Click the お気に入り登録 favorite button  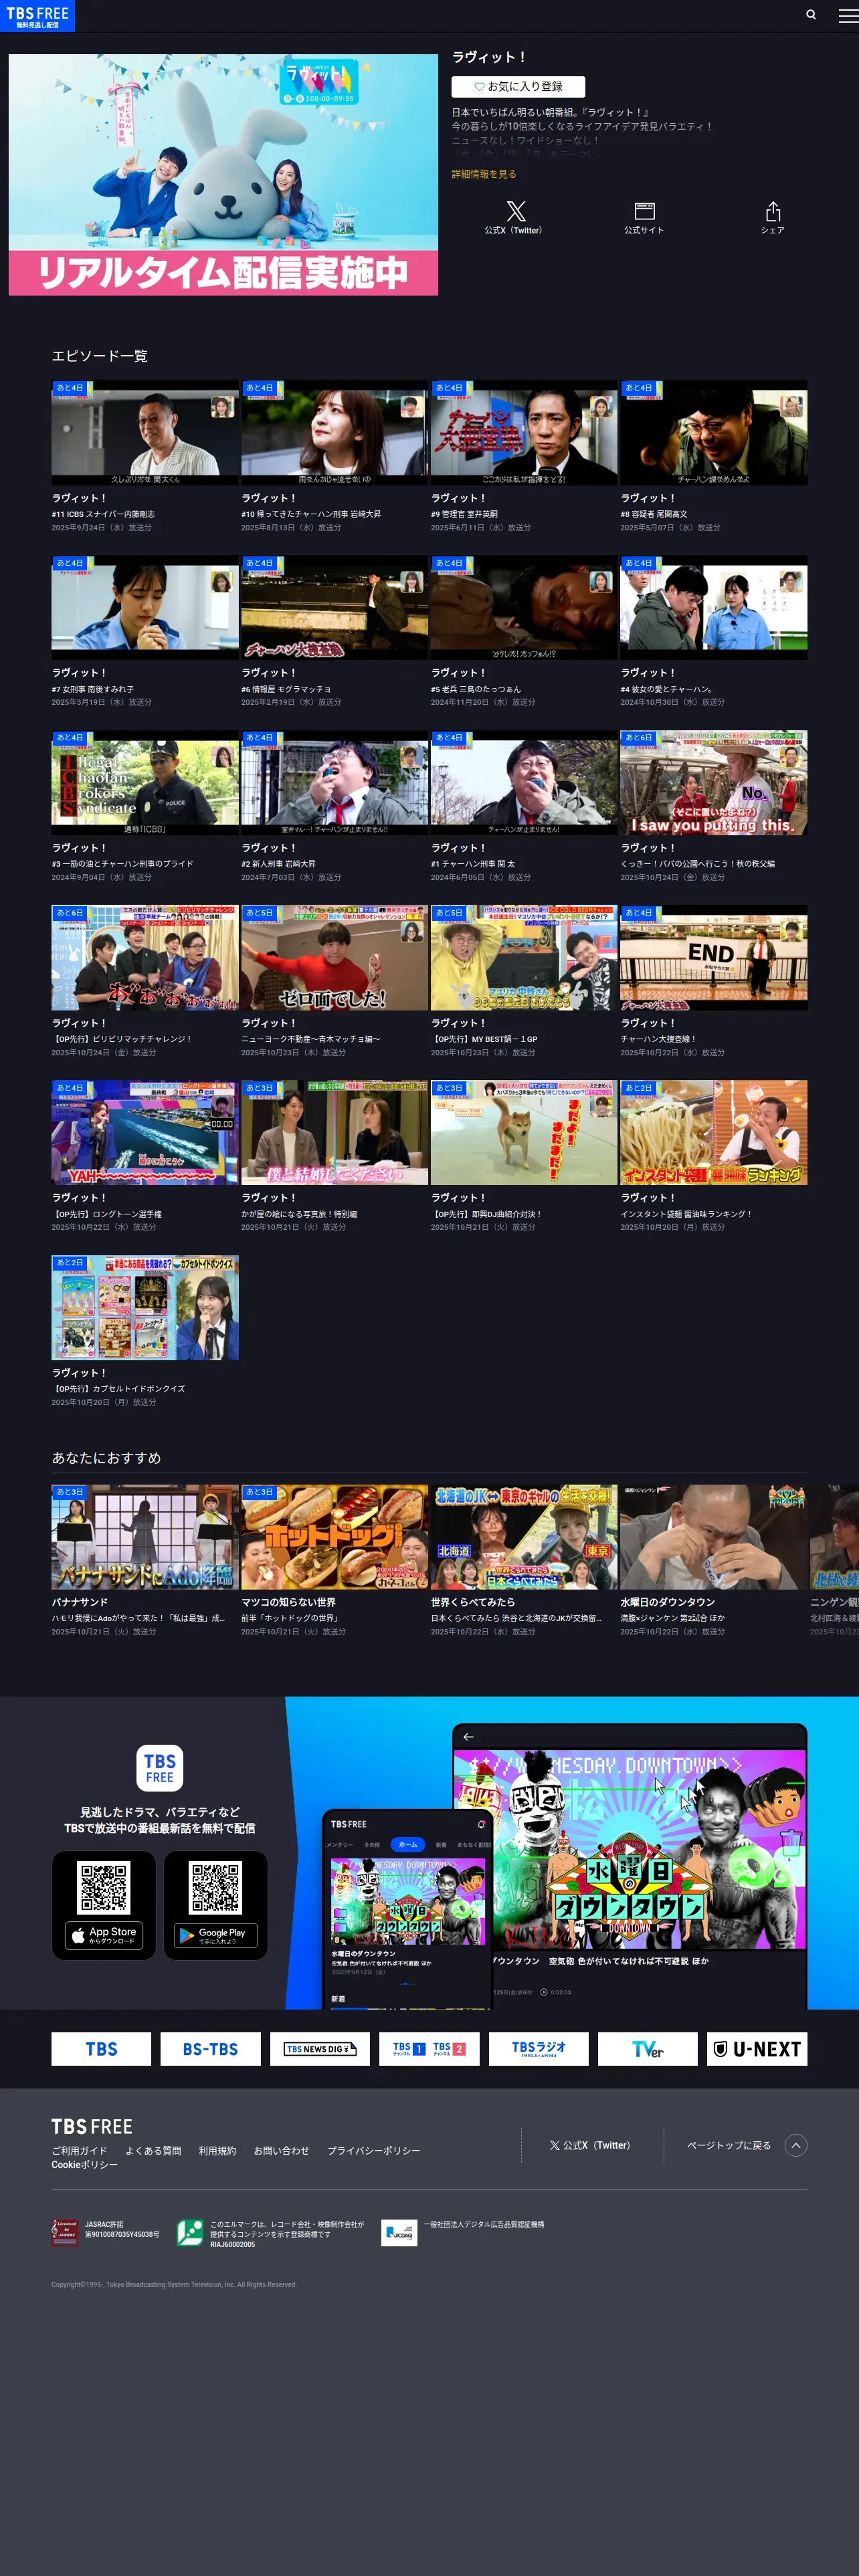518,87
